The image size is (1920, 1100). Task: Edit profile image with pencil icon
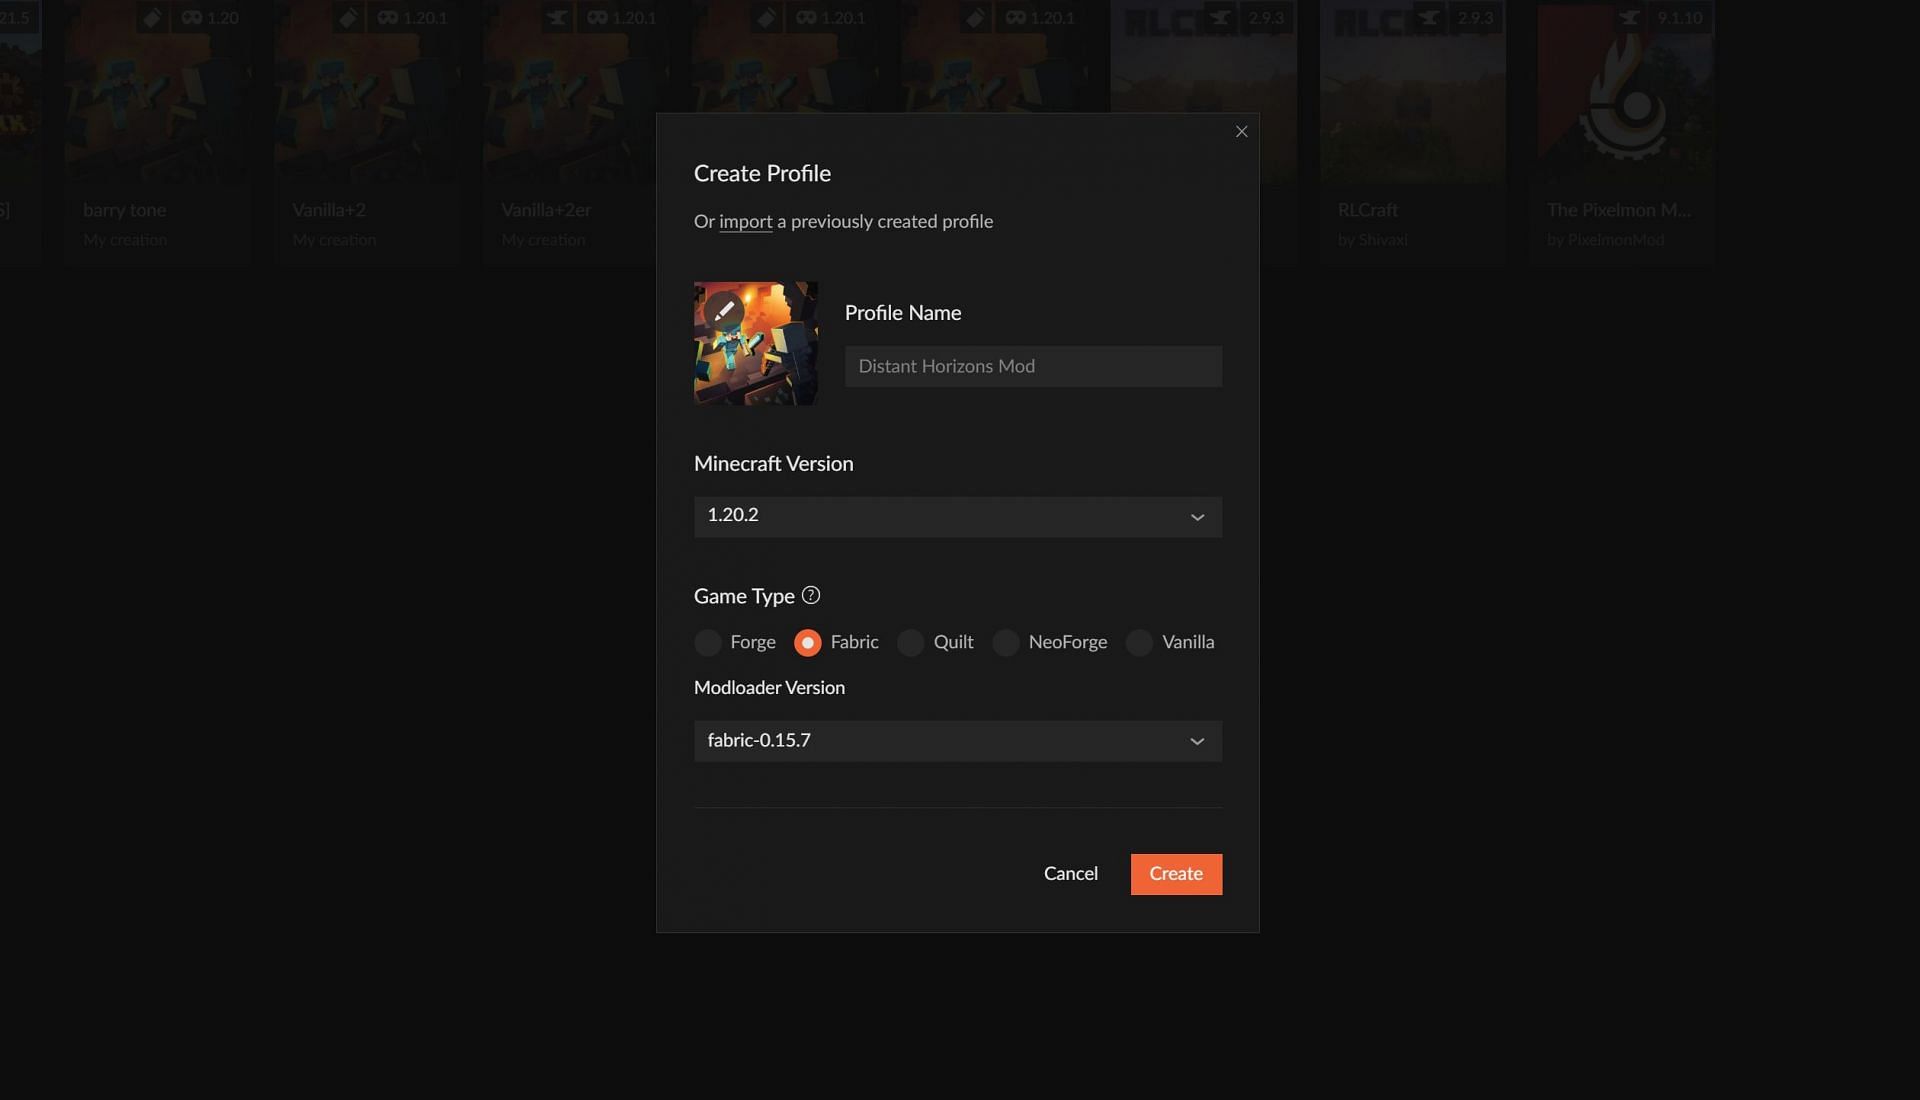pyautogui.click(x=724, y=311)
